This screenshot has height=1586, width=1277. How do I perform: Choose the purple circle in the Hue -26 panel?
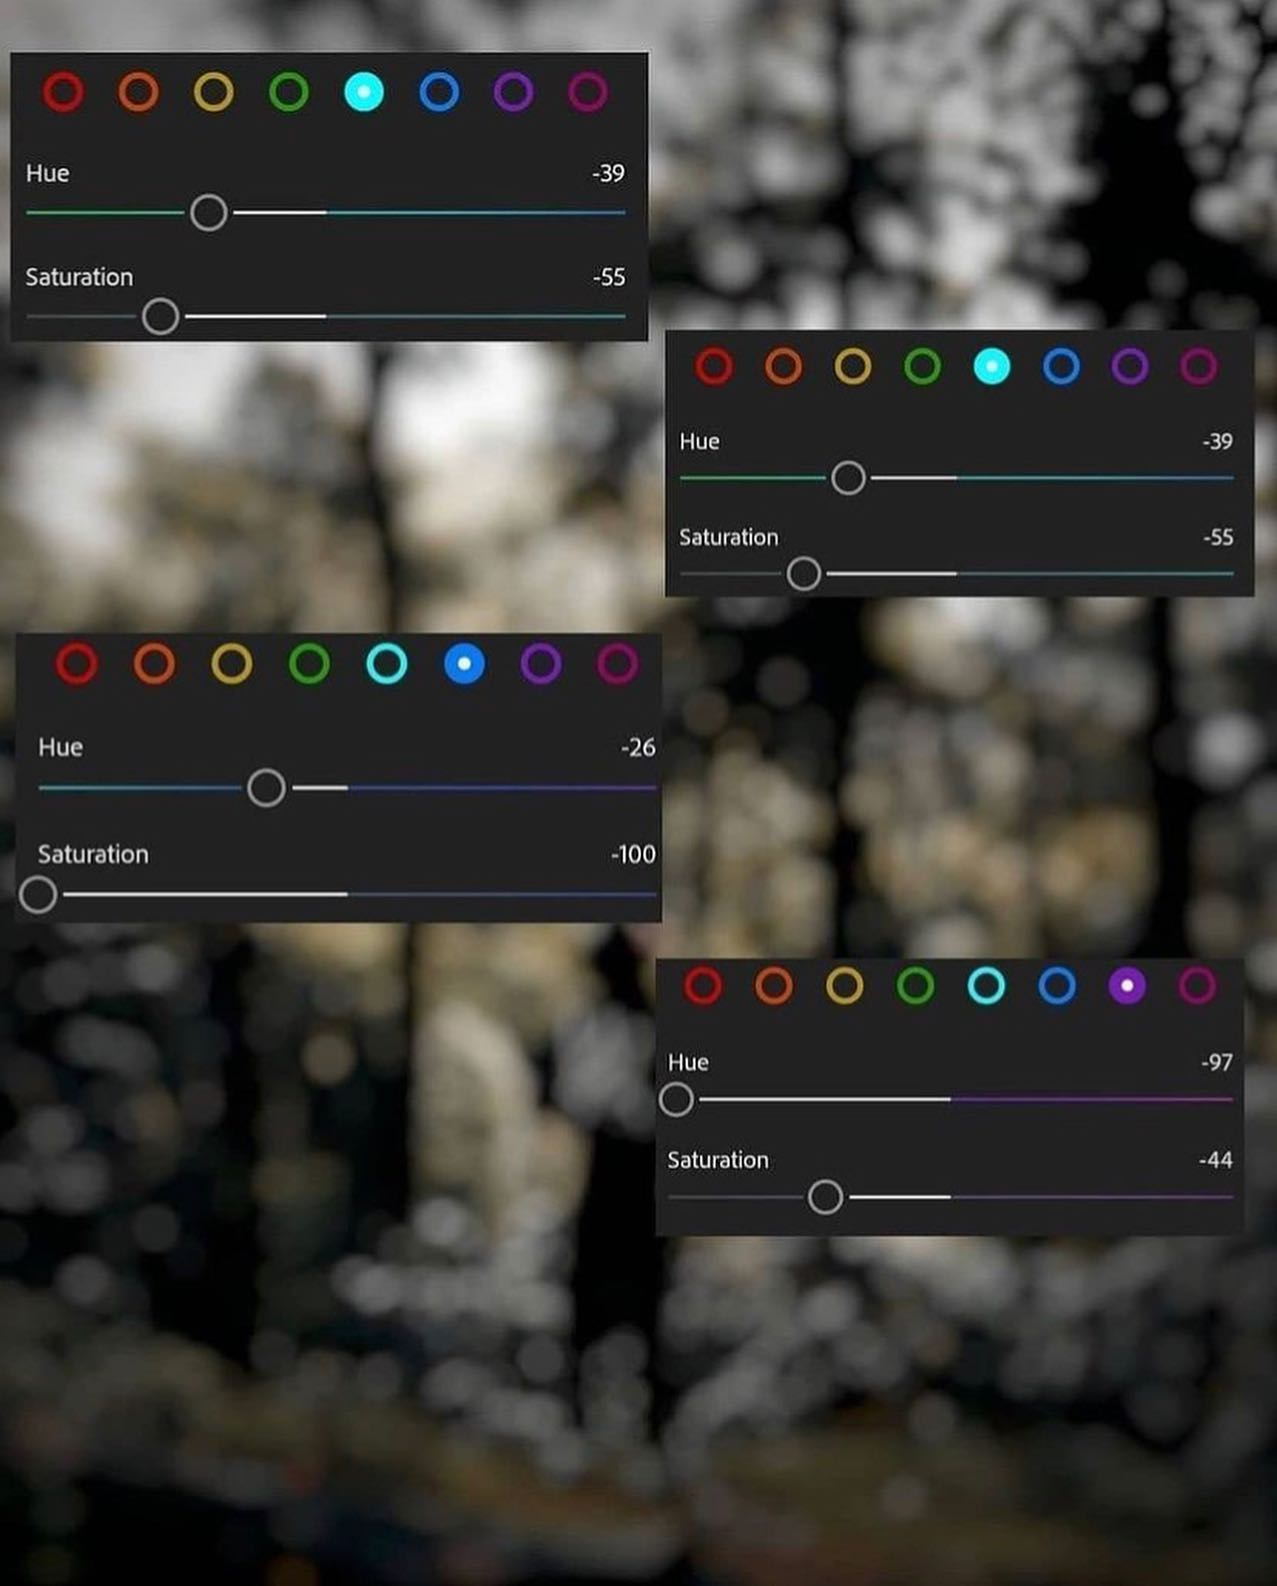click(541, 664)
